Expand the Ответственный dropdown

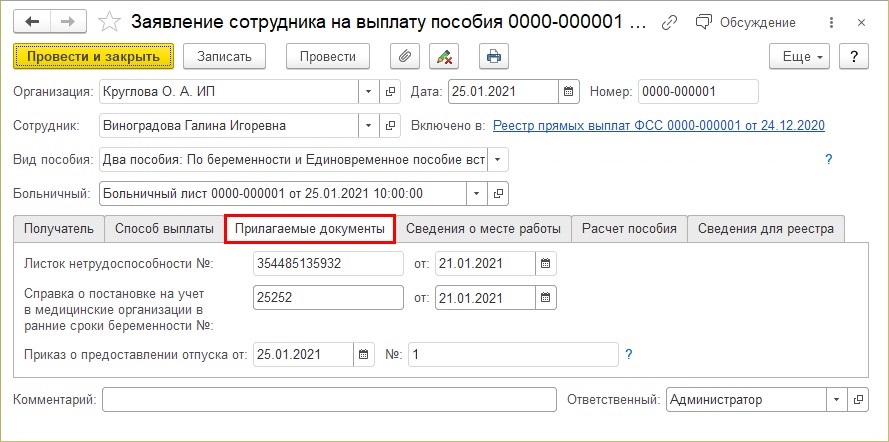(x=836, y=400)
